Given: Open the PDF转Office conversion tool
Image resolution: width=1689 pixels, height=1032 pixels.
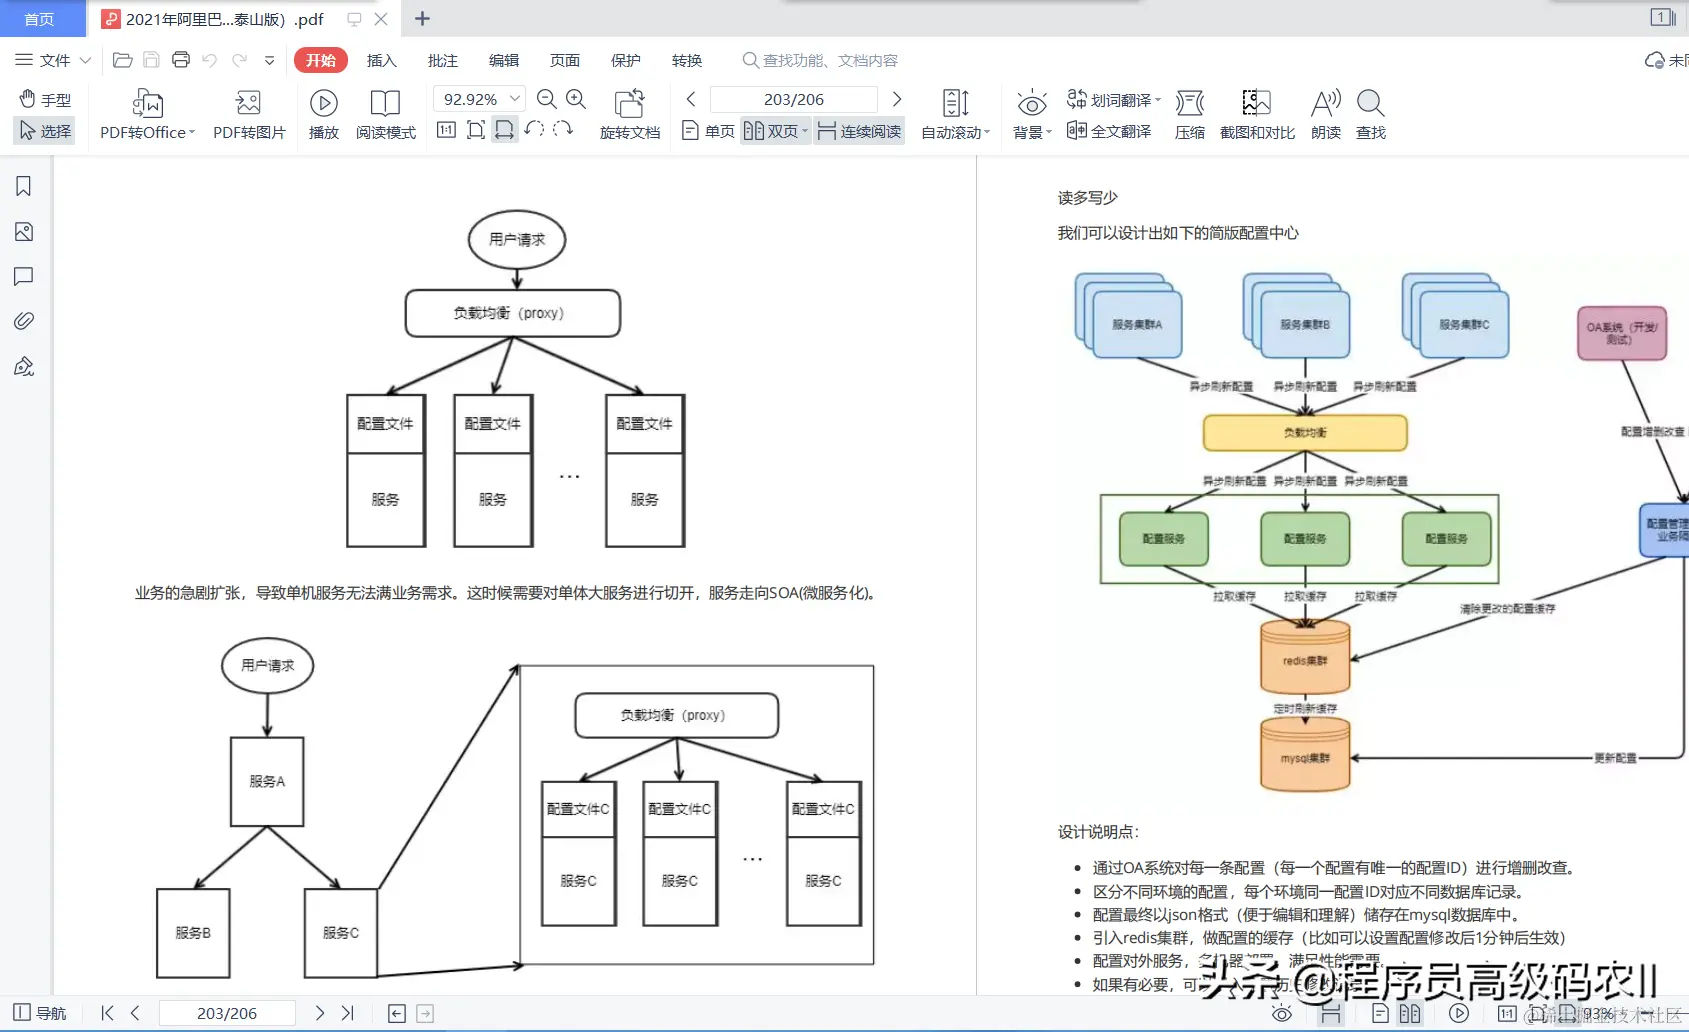Looking at the screenshot, I should pyautogui.click(x=146, y=113).
